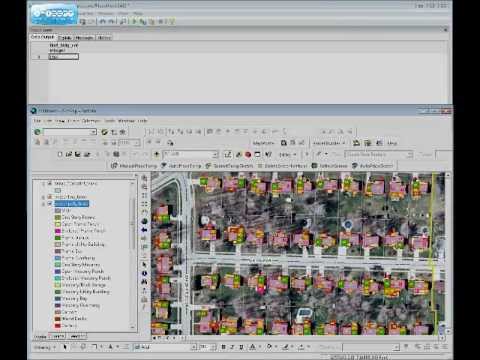Open the combo box next to the green globe
This screenshot has width=480, height=360.
click(x=93, y=132)
